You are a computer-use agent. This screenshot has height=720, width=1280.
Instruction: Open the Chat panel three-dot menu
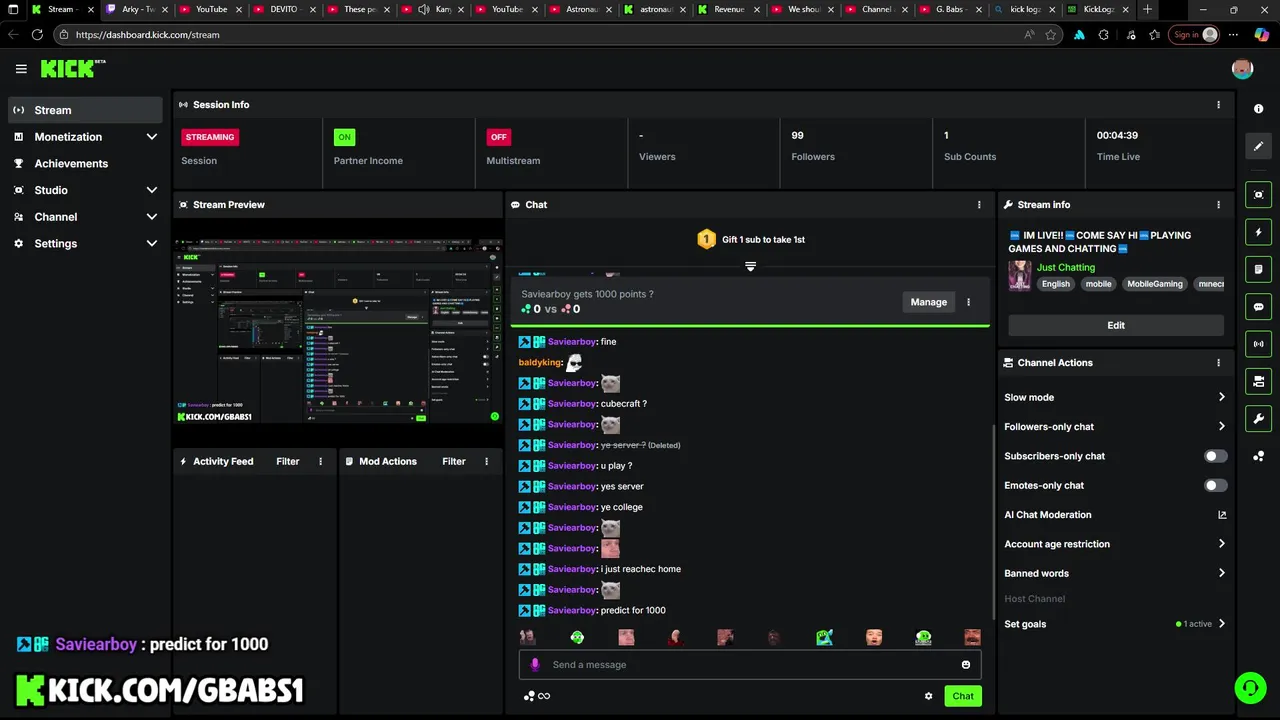click(x=979, y=205)
